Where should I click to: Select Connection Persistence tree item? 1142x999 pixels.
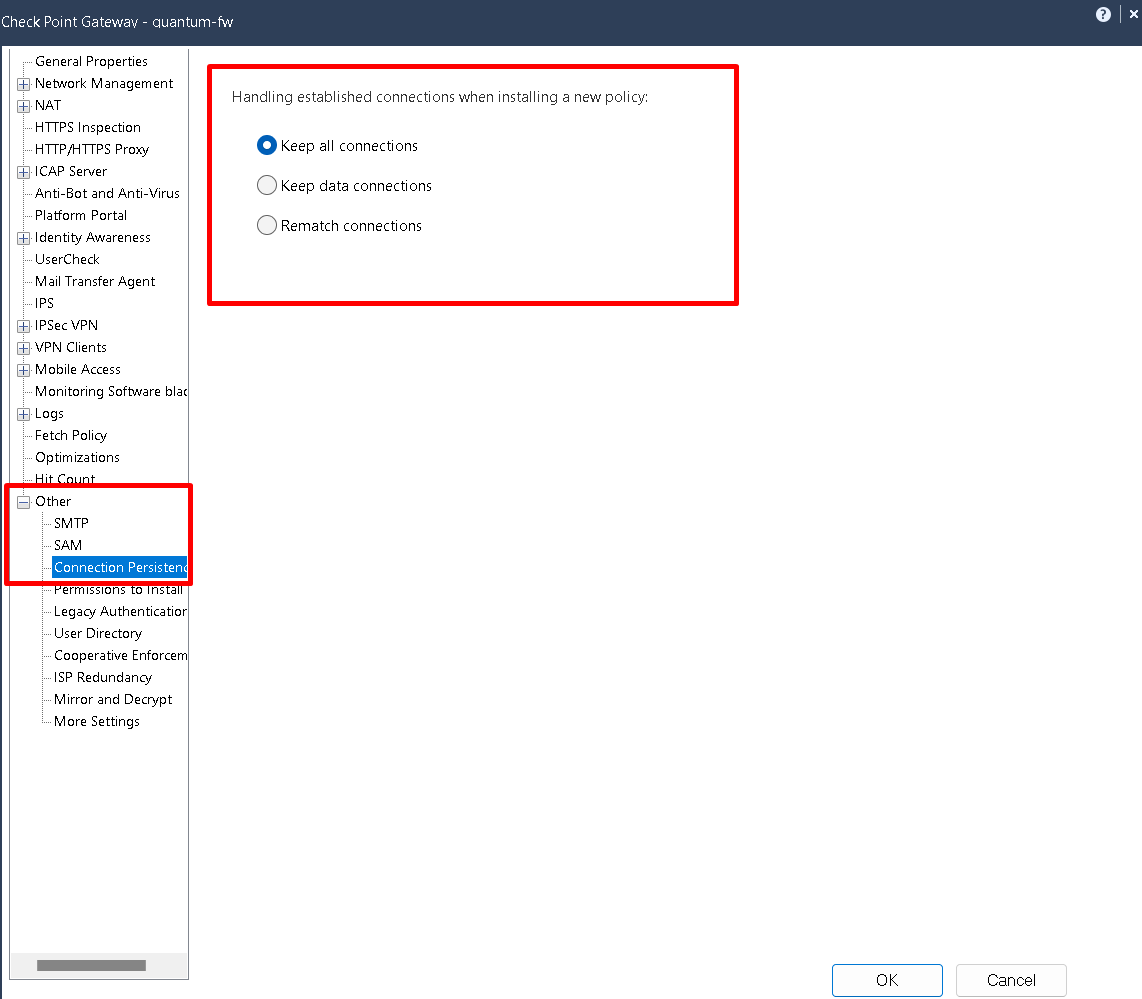point(120,567)
